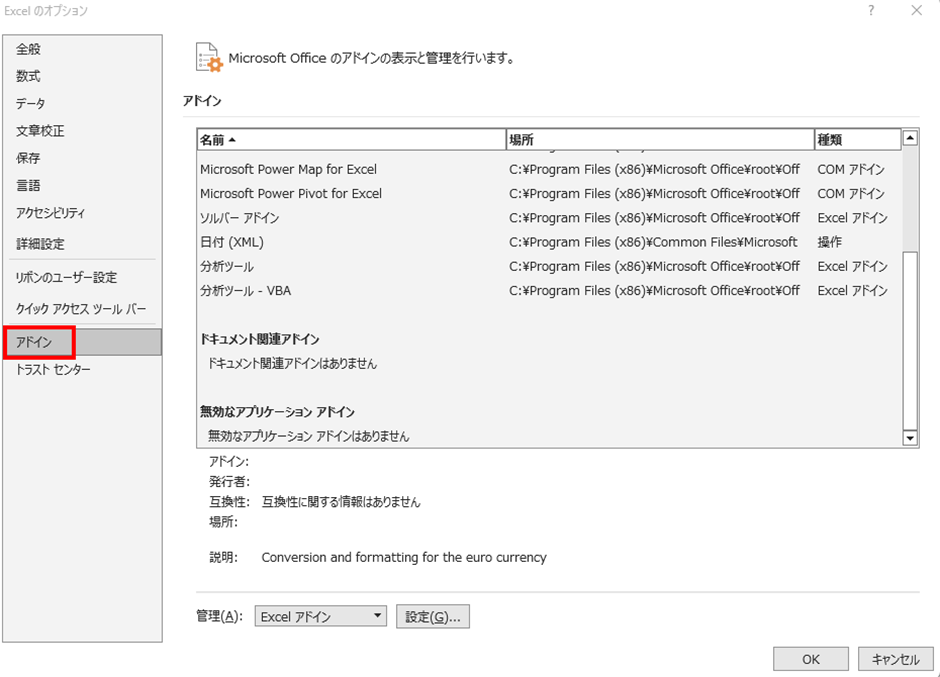
Task: Select the 分析ツール - VBA entry
Action: coord(246,291)
